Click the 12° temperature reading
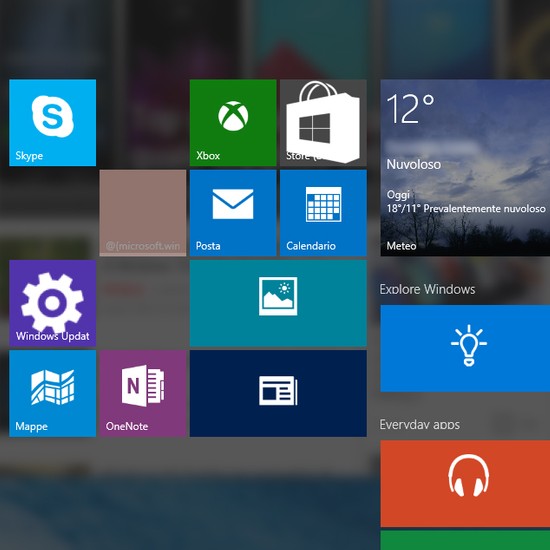The height and width of the screenshot is (550, 550). (410, 109)
